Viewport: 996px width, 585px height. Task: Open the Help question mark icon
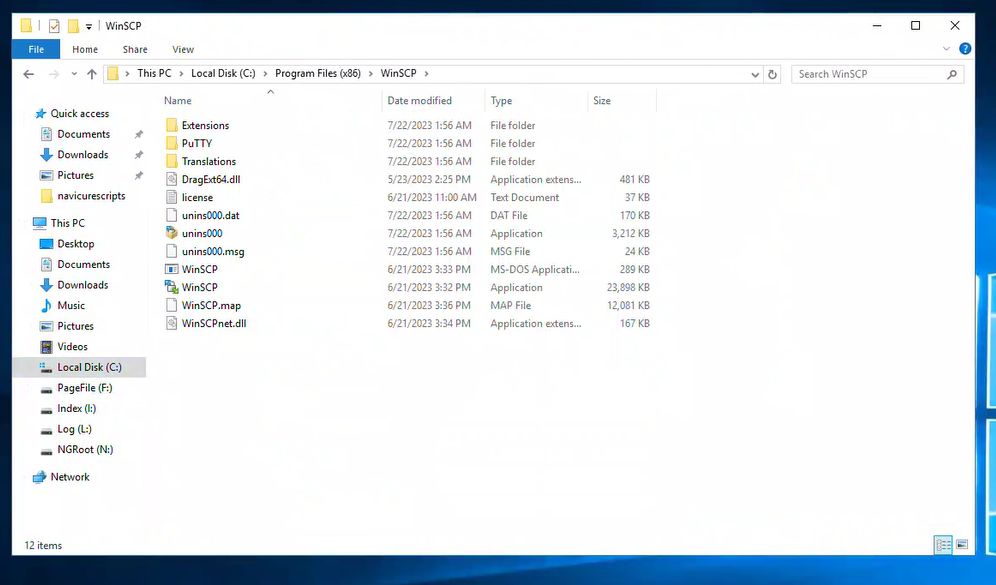click(965, 49)
